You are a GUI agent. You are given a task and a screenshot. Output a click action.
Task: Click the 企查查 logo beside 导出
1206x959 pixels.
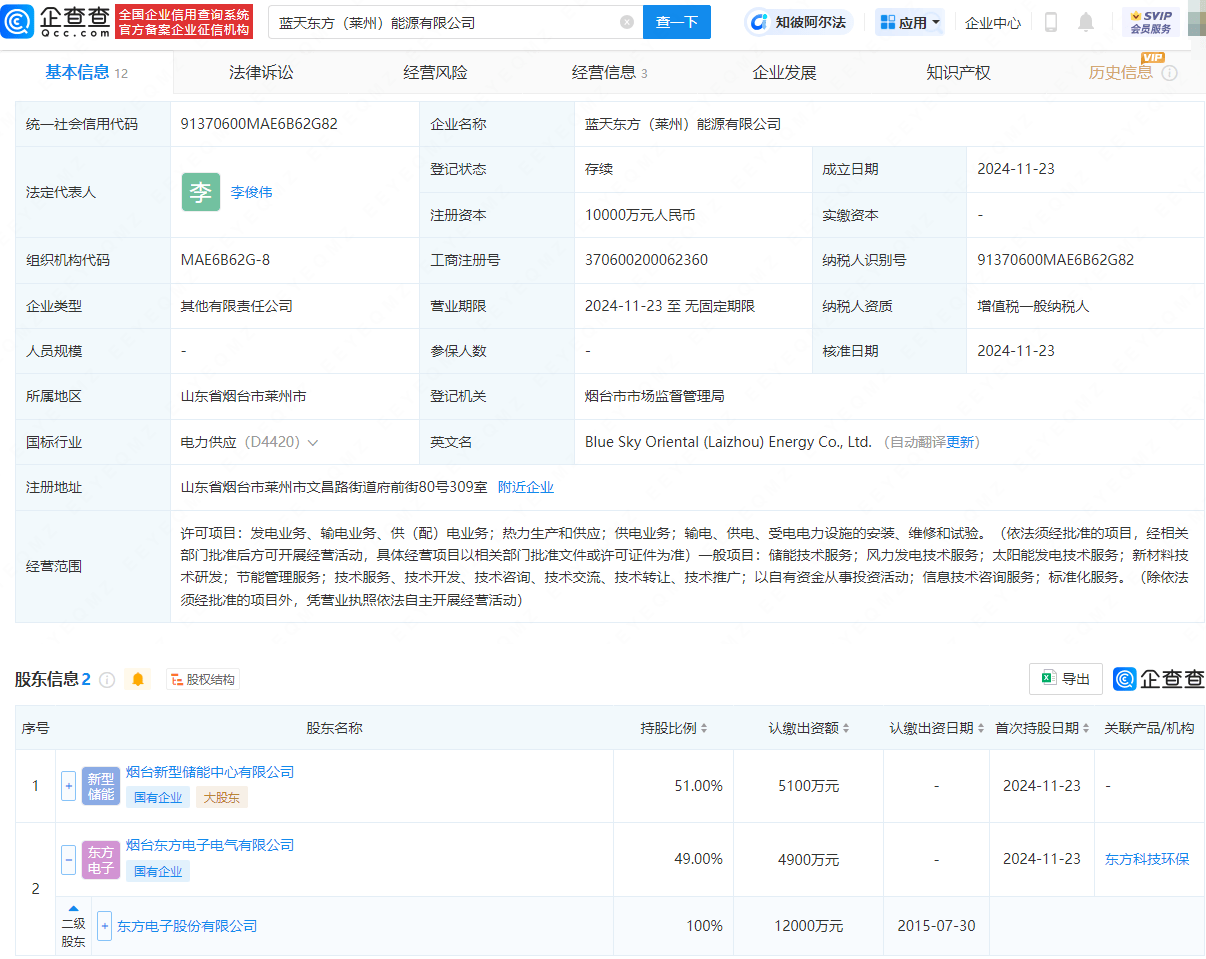coord(1159,679)
